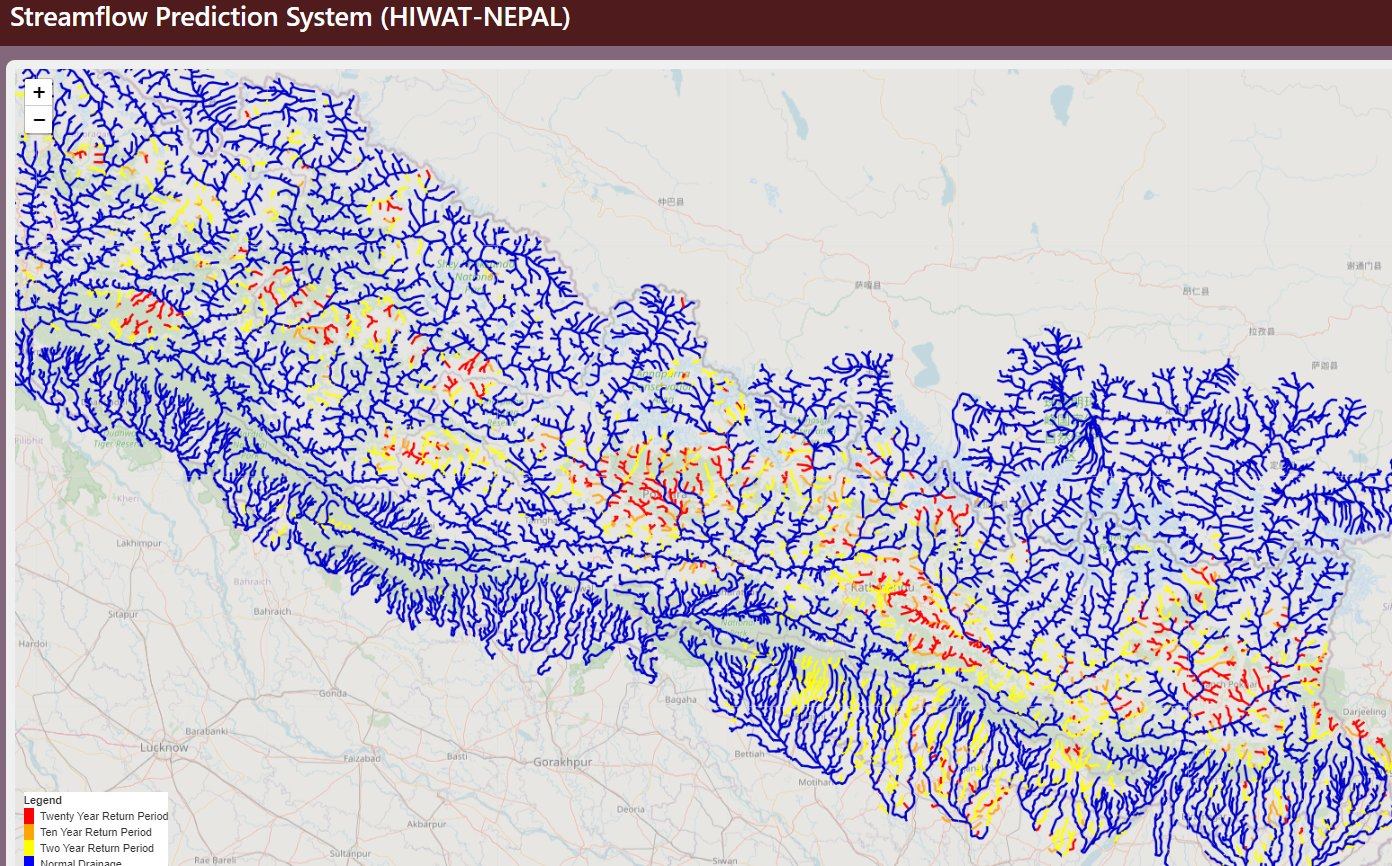Select the Ten Year Return Period legend label
This screenshot has width=1392, height=866.
96,832
